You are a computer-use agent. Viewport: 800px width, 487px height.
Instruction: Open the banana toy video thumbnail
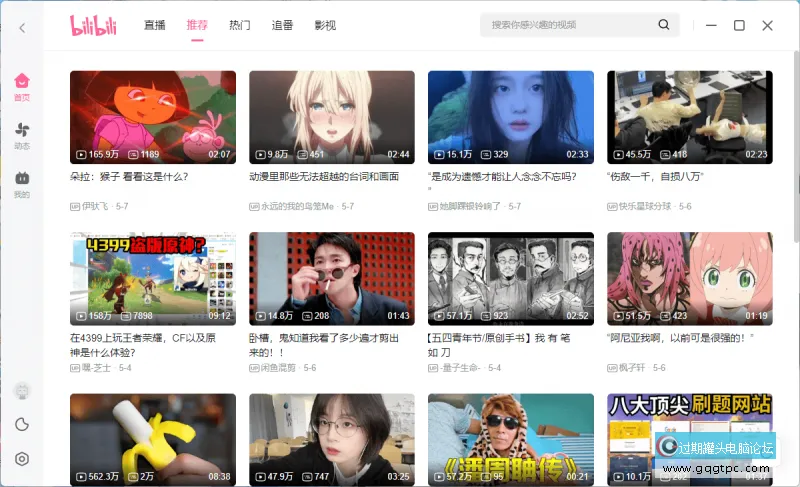(153, 439)
